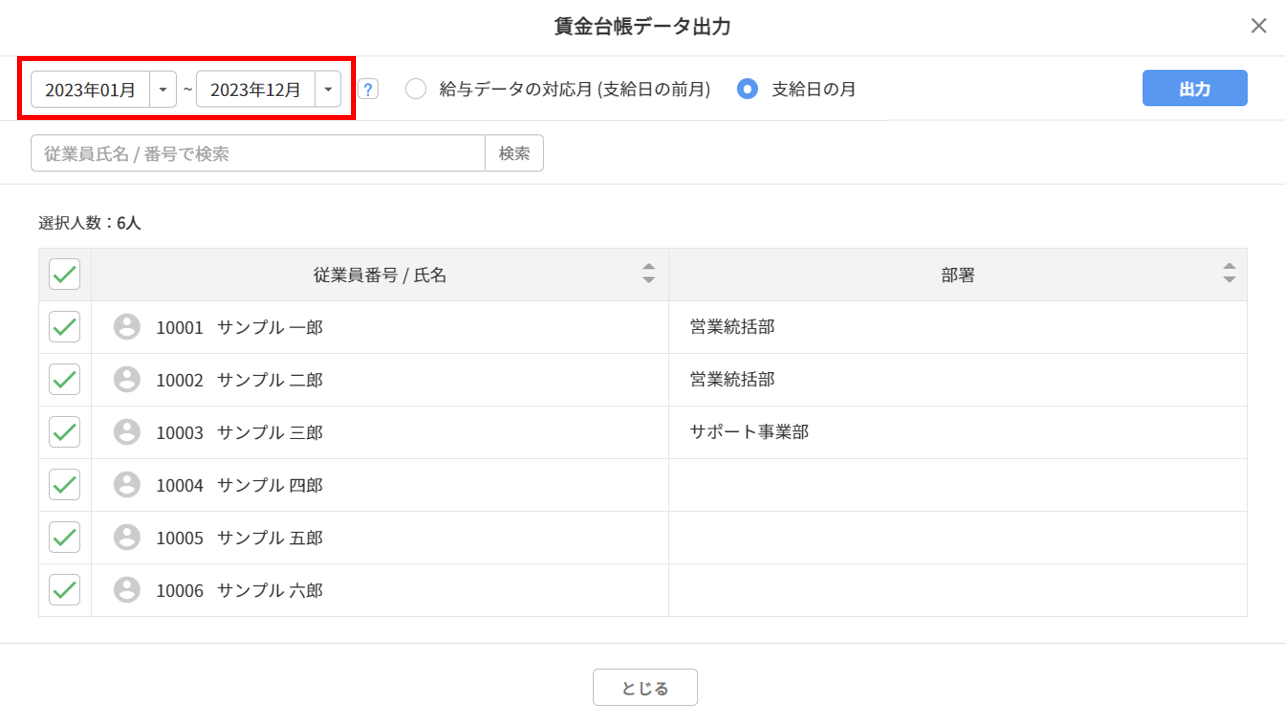Uncheck the checkbox for 10001 サンプル 一郎

click(65, 327)
